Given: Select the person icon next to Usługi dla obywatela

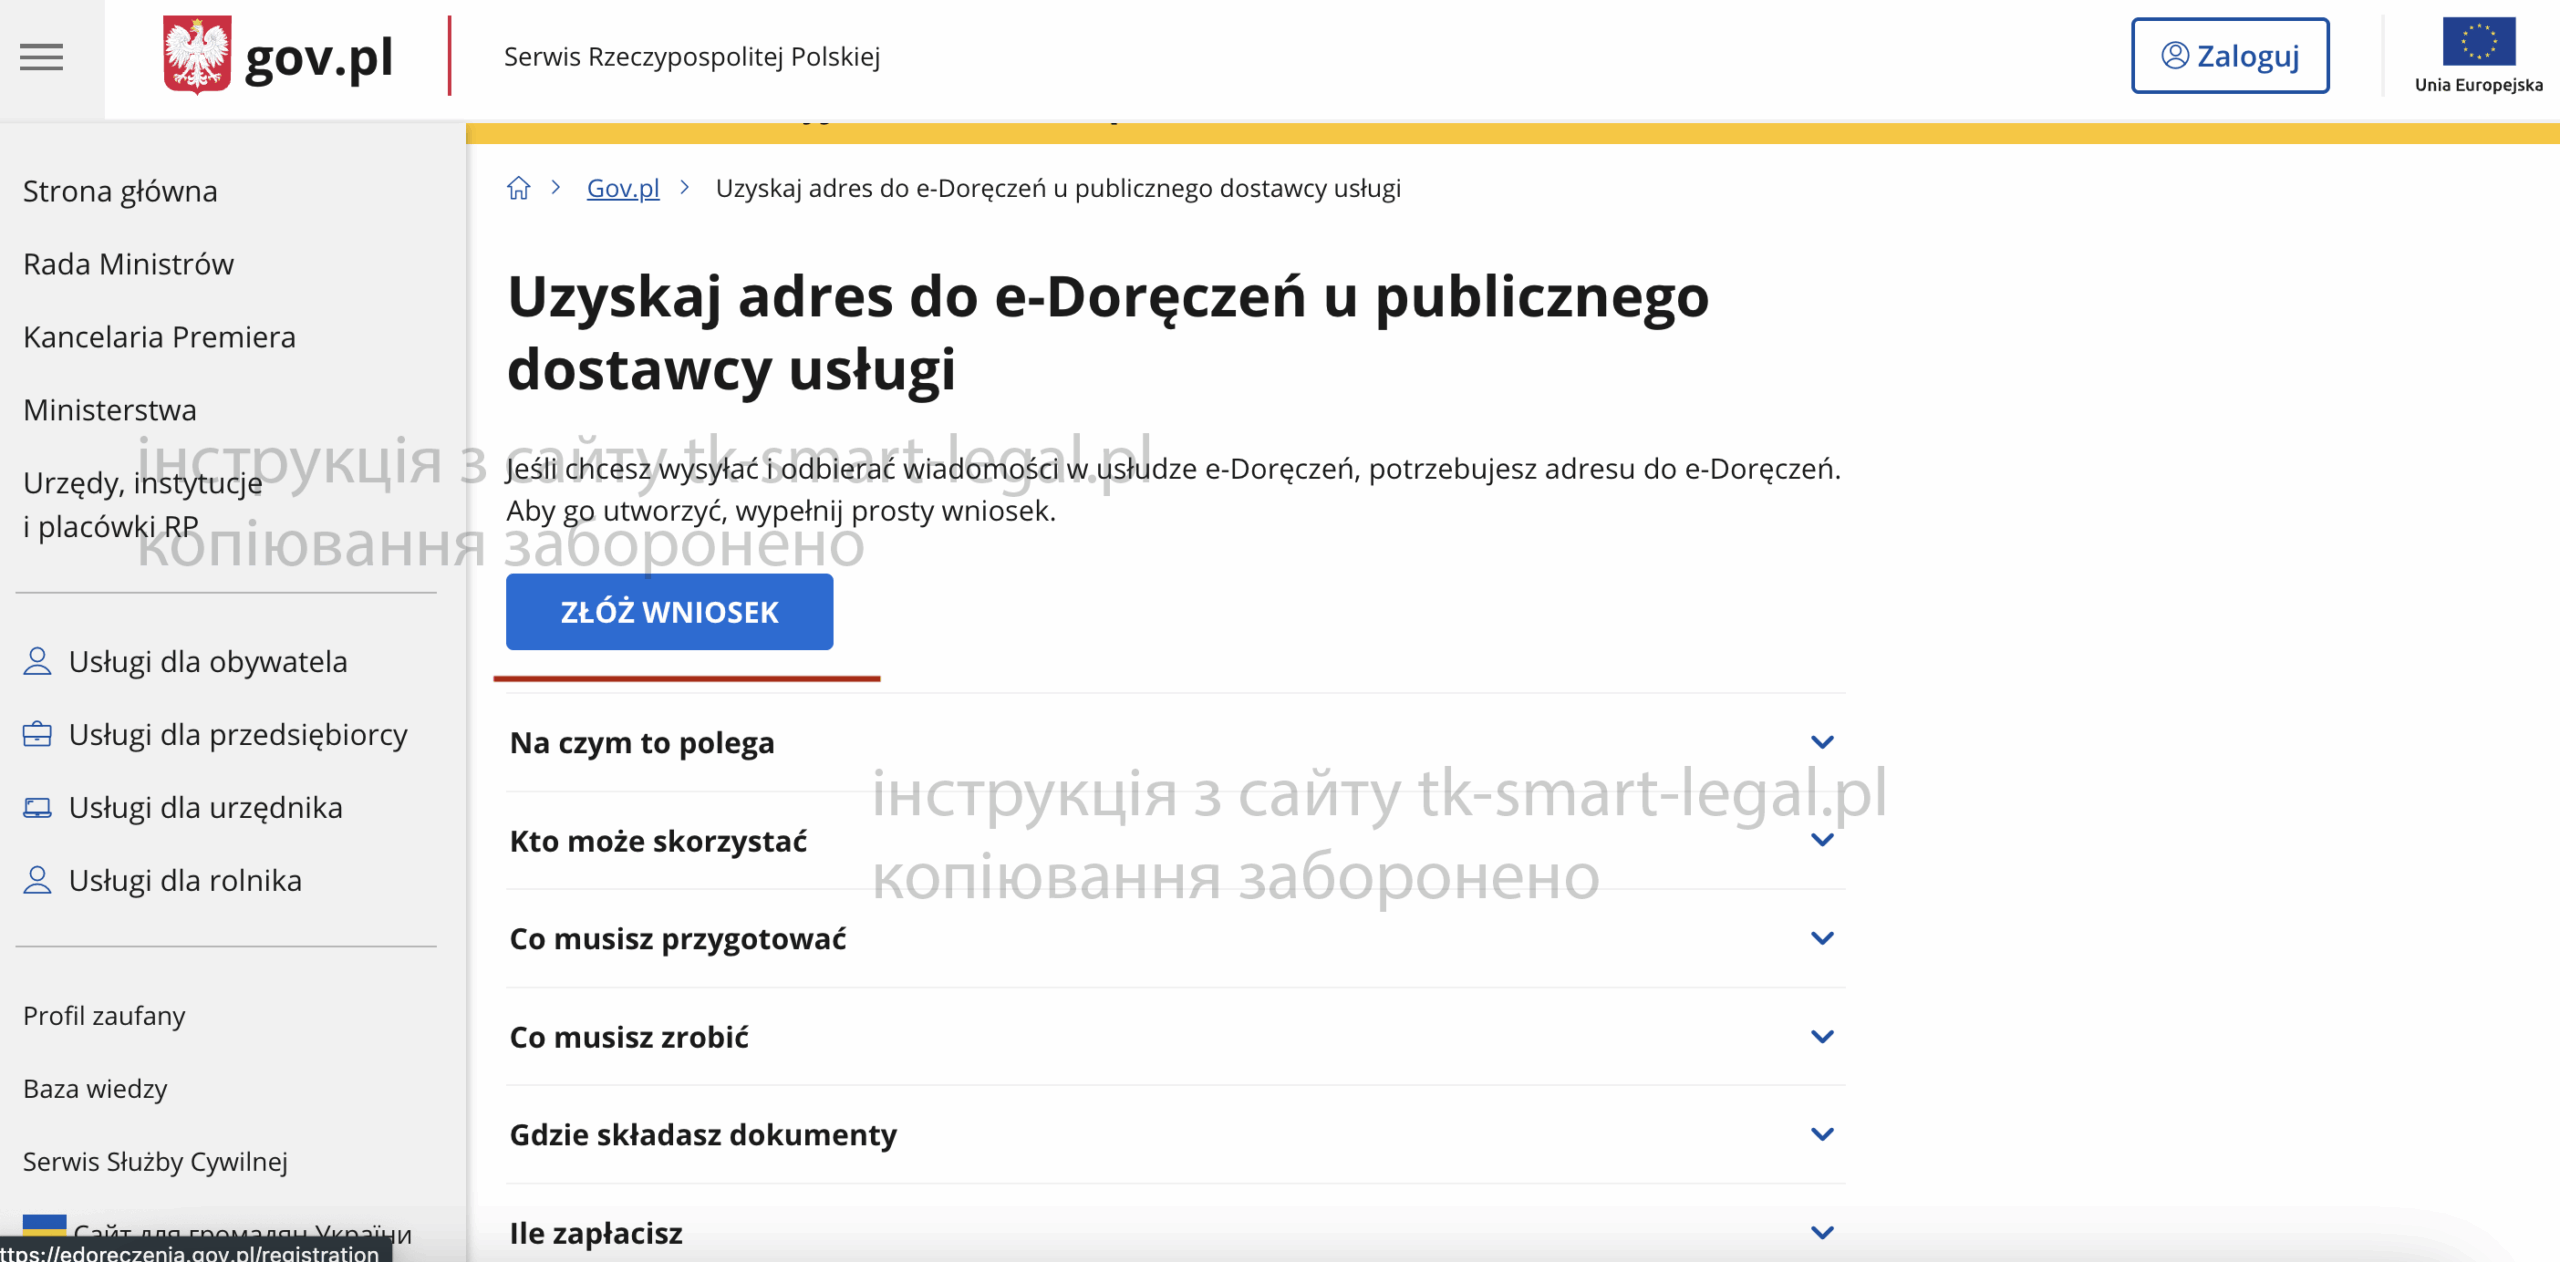Looking at the screenshot, I should coord(37,660).
